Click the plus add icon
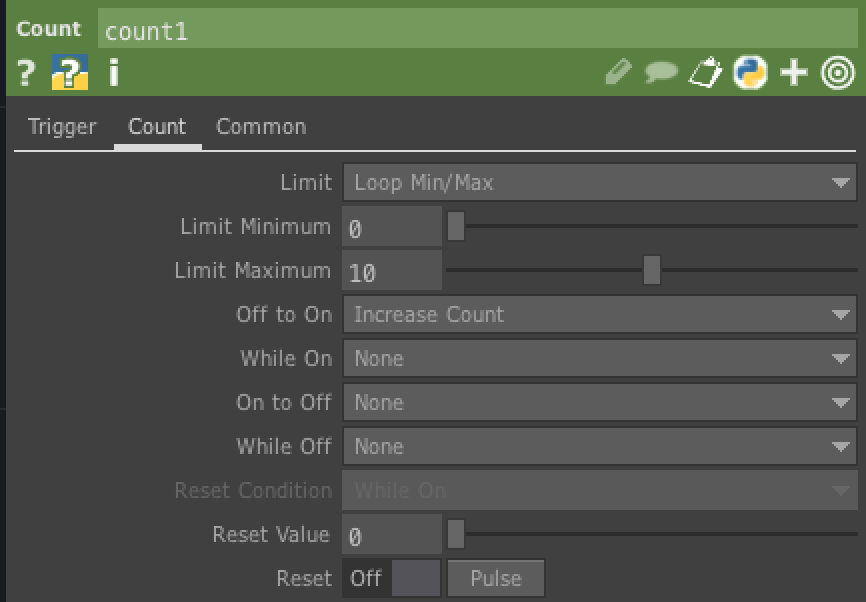The height and width of the screenshot is (602, 866). point(793,73)
